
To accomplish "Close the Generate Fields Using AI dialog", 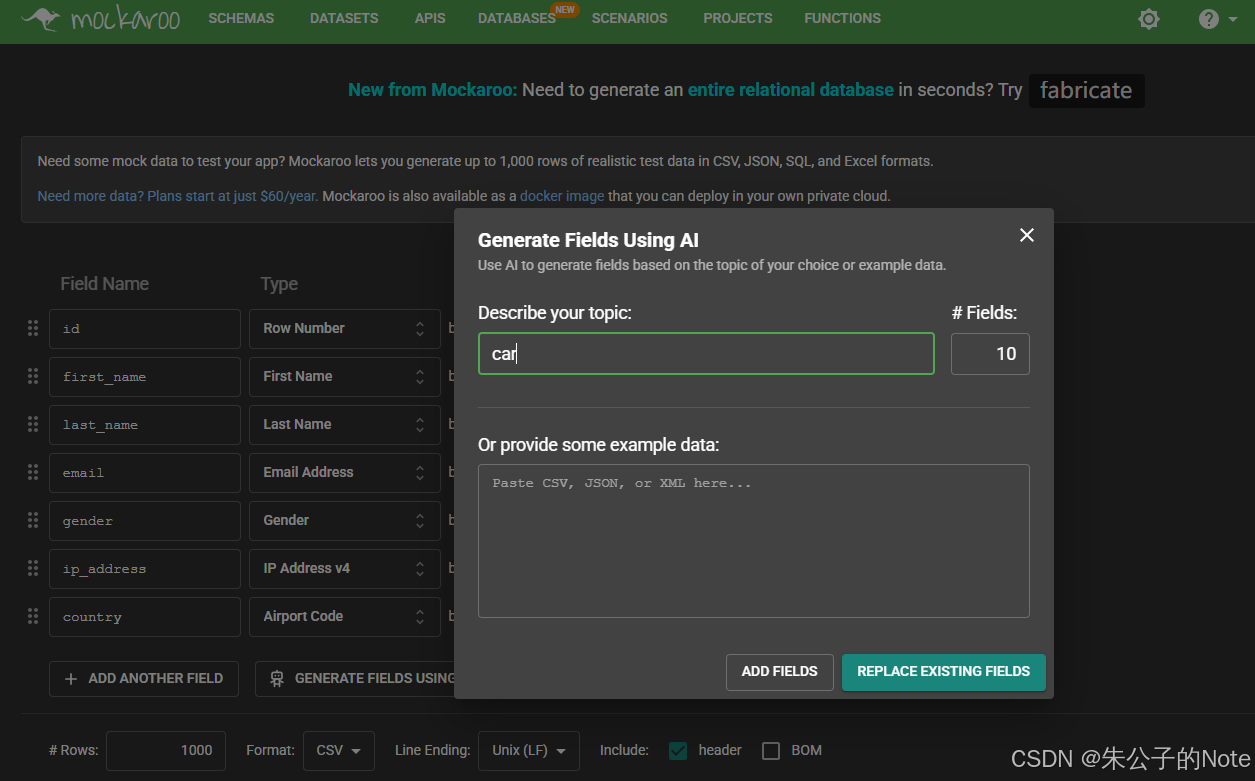I will tap(1026, 235).
